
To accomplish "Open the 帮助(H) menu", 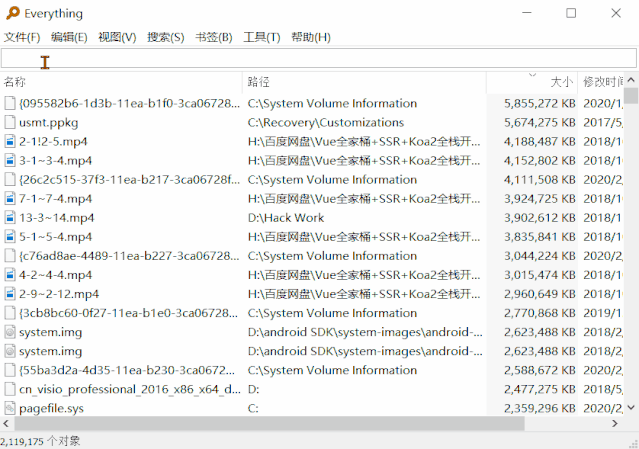I will click(311, 37).
